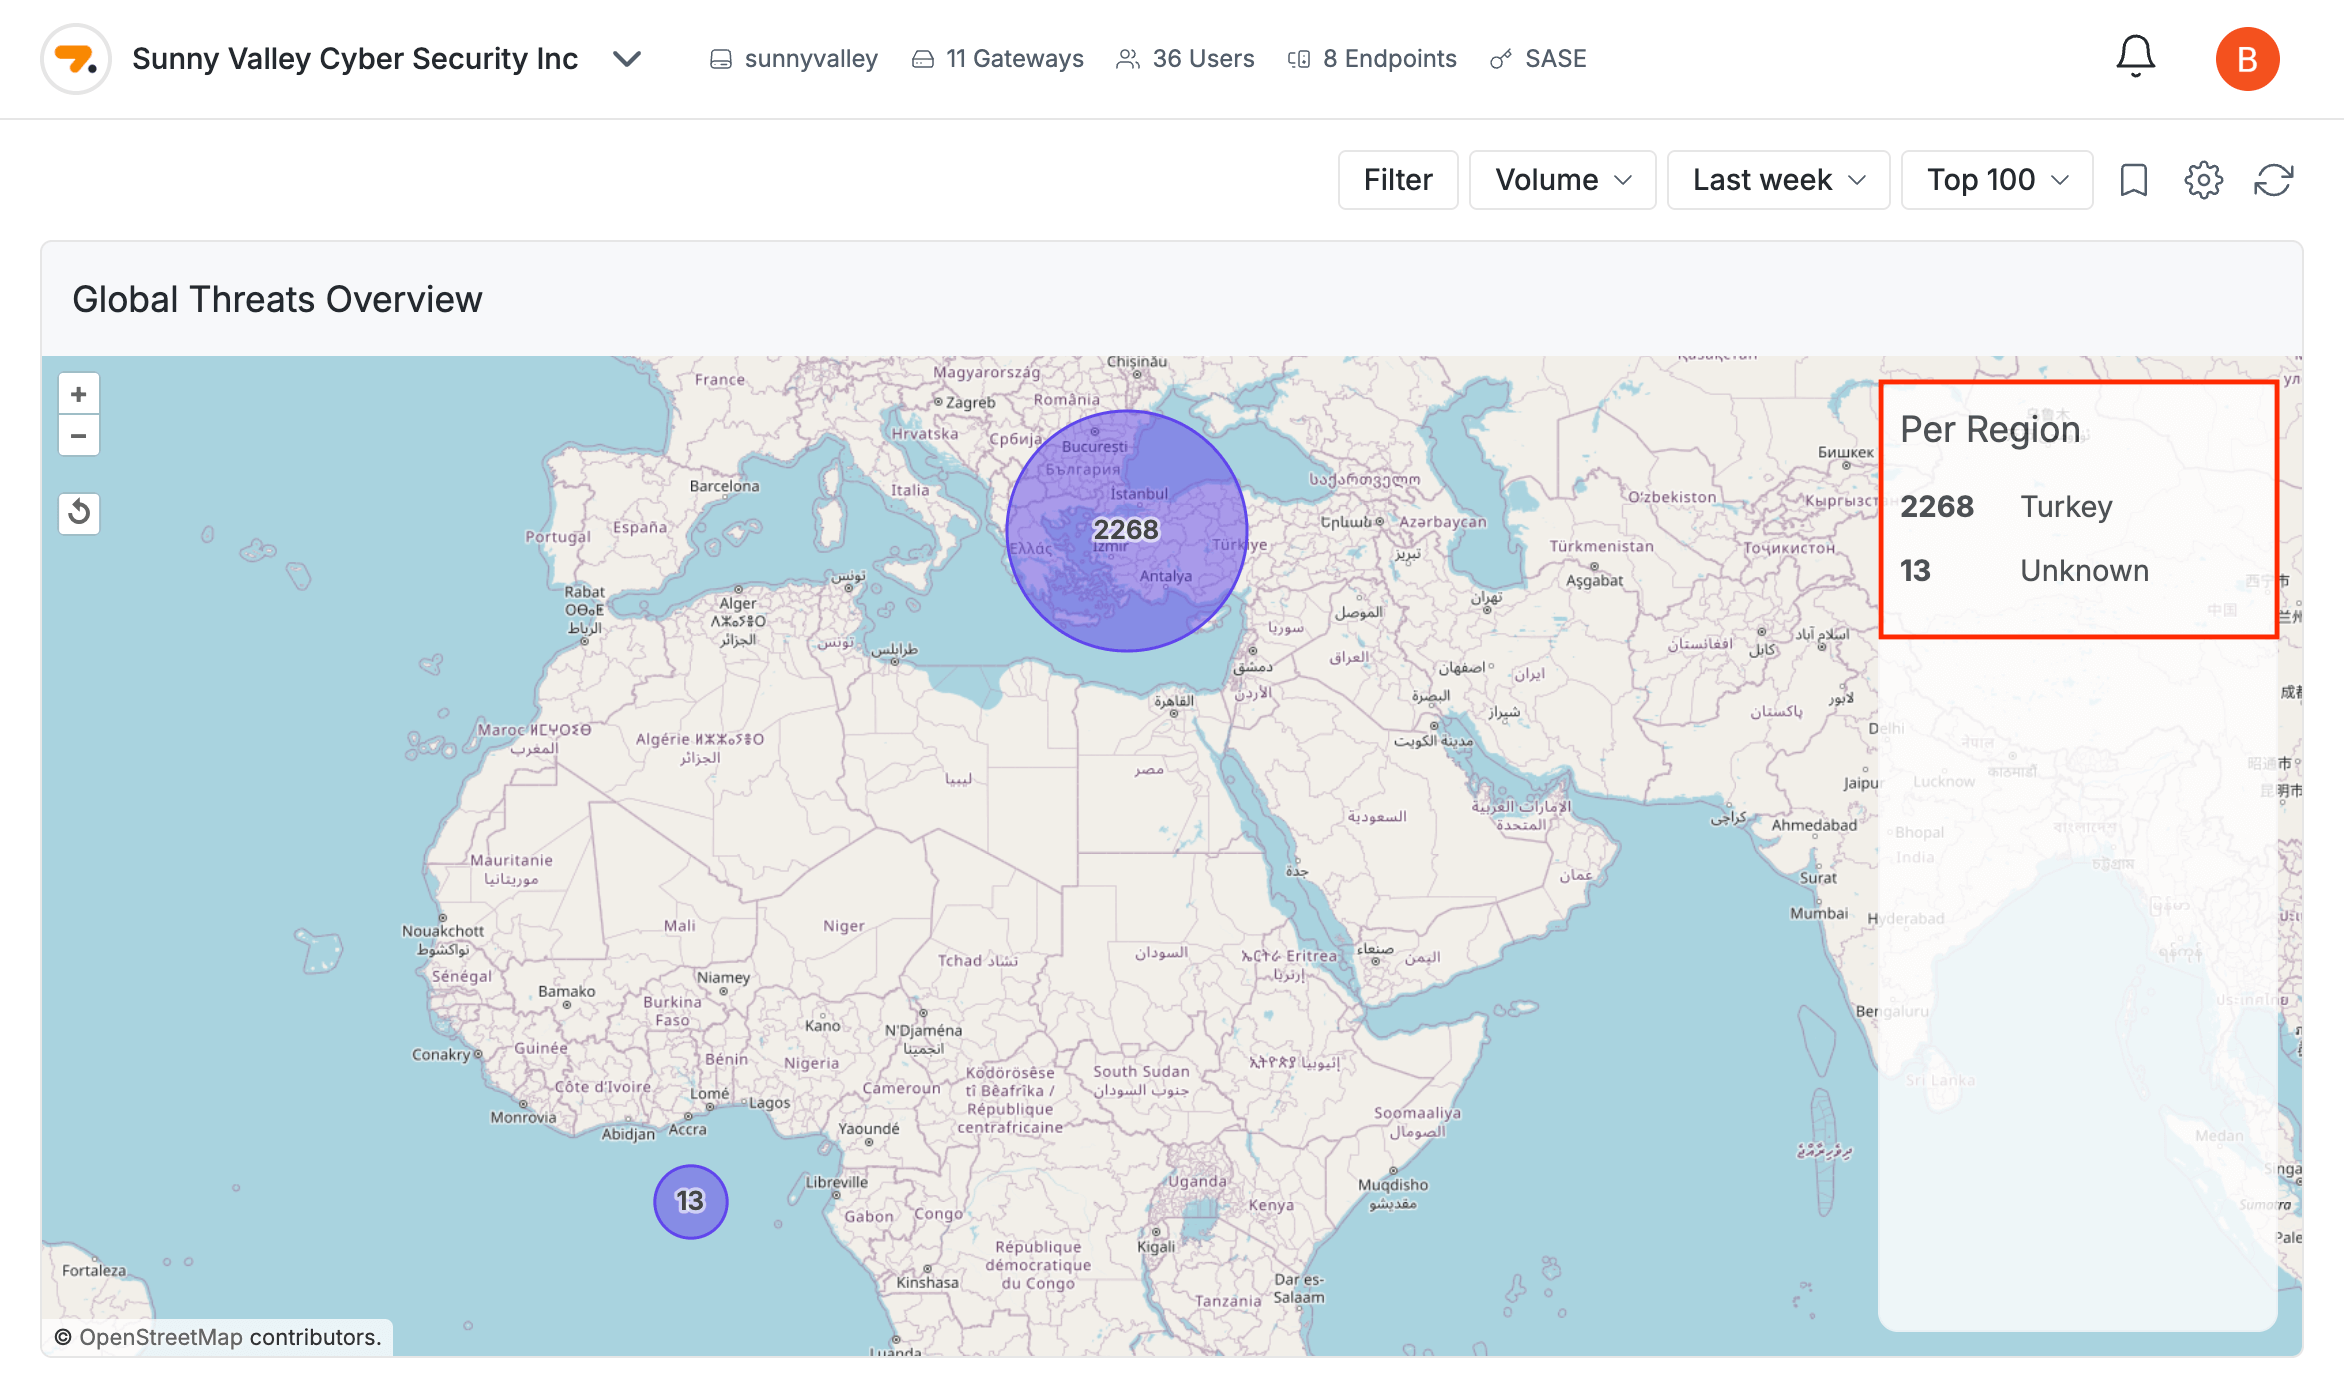Expand the Volume dropdown

coord(1562,180)
